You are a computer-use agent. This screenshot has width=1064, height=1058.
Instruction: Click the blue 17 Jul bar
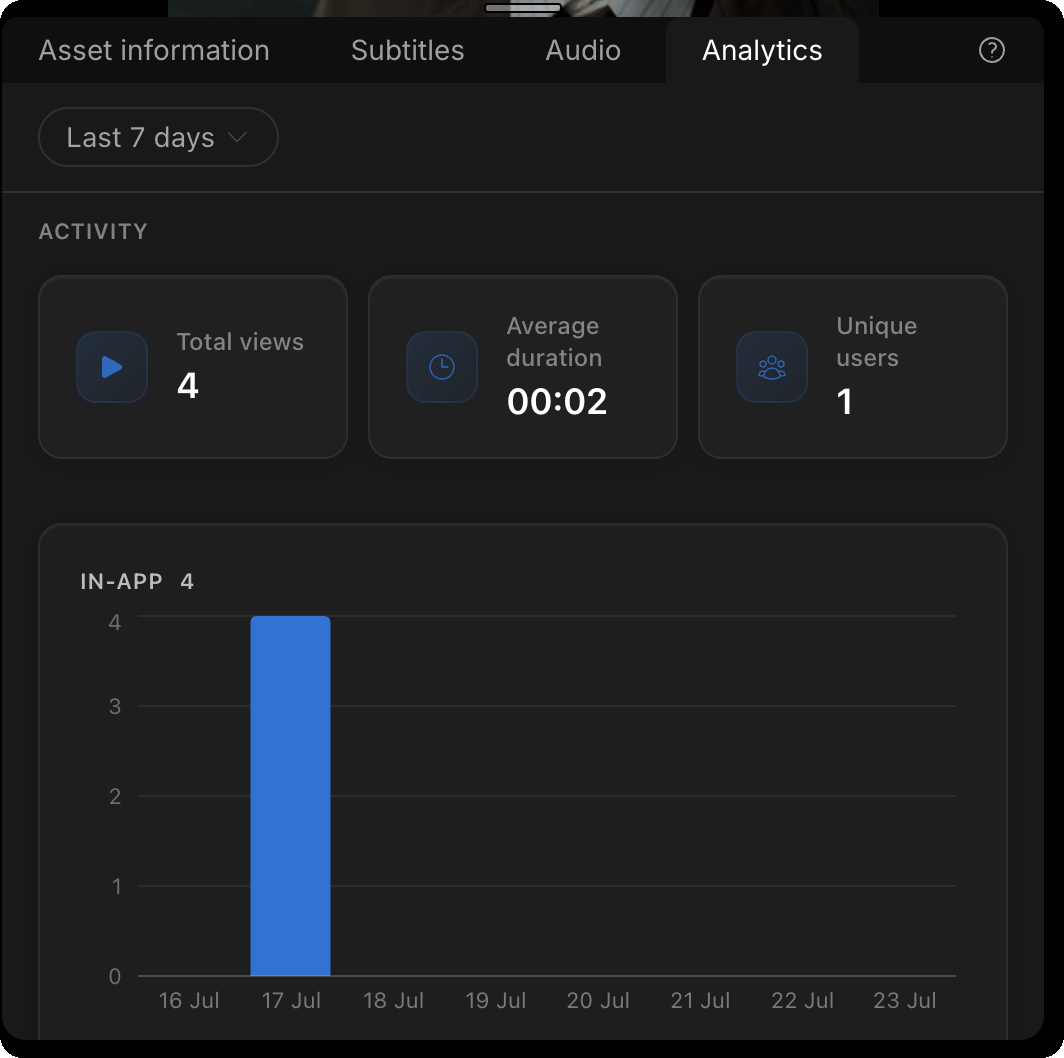pyautogui.click(x=290, y=795)
